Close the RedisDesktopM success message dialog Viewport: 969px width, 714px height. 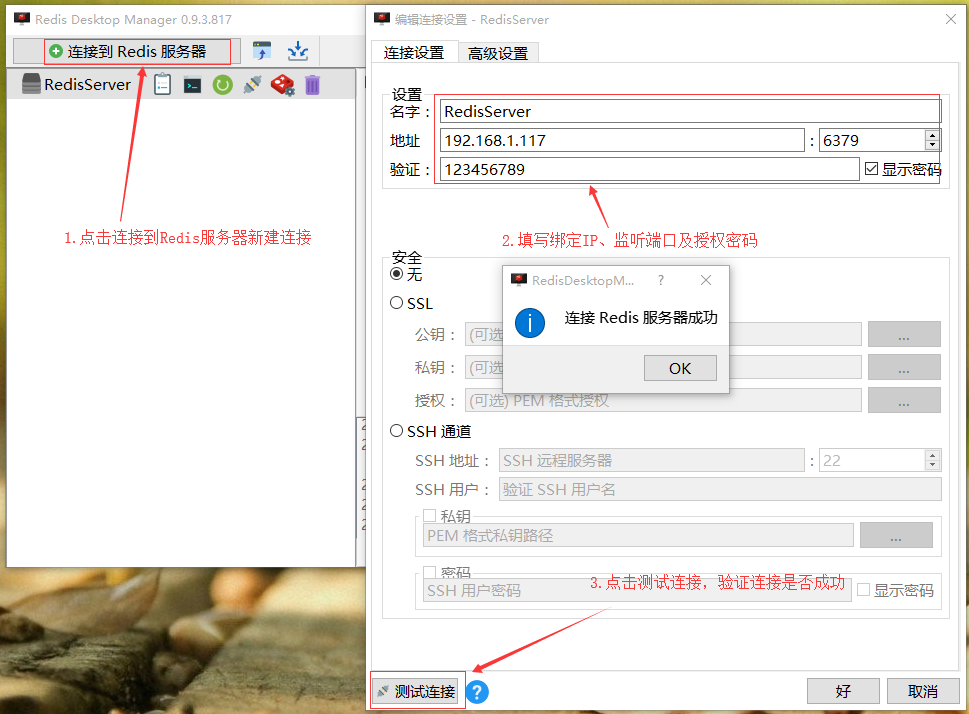point(706,280)
